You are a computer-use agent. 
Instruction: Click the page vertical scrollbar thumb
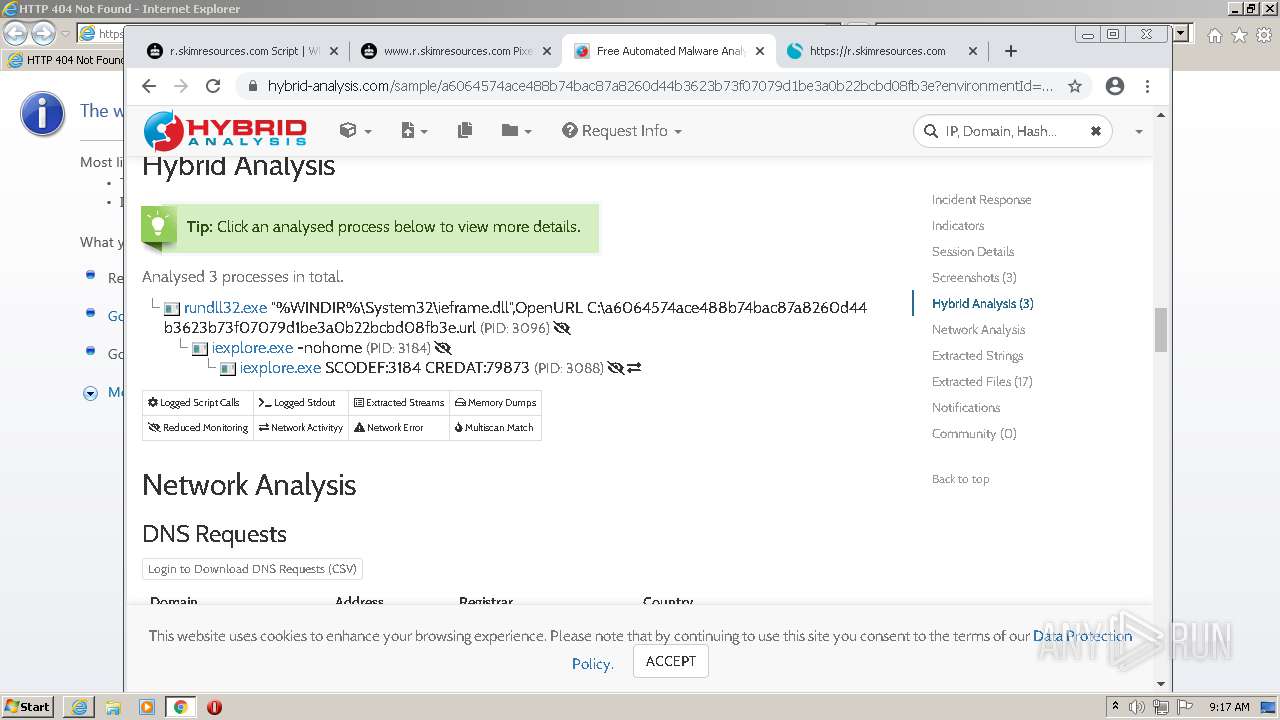pos(1161,330)
